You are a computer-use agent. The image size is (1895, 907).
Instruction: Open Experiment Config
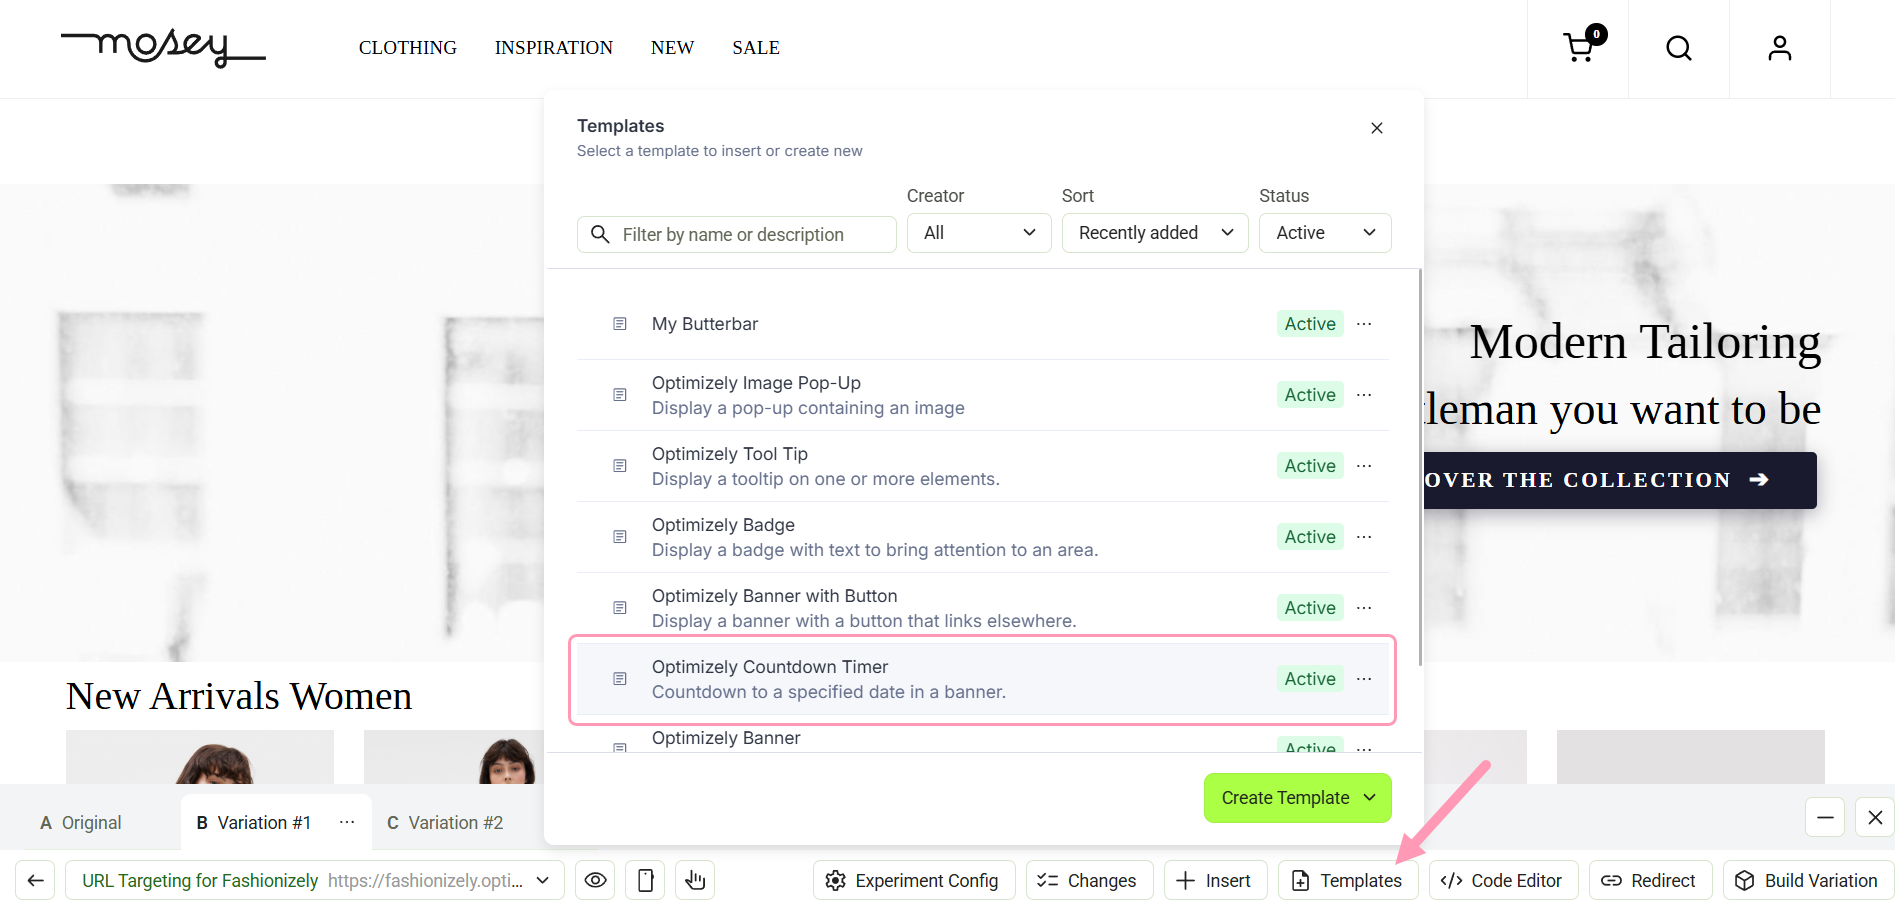(914, 880)
